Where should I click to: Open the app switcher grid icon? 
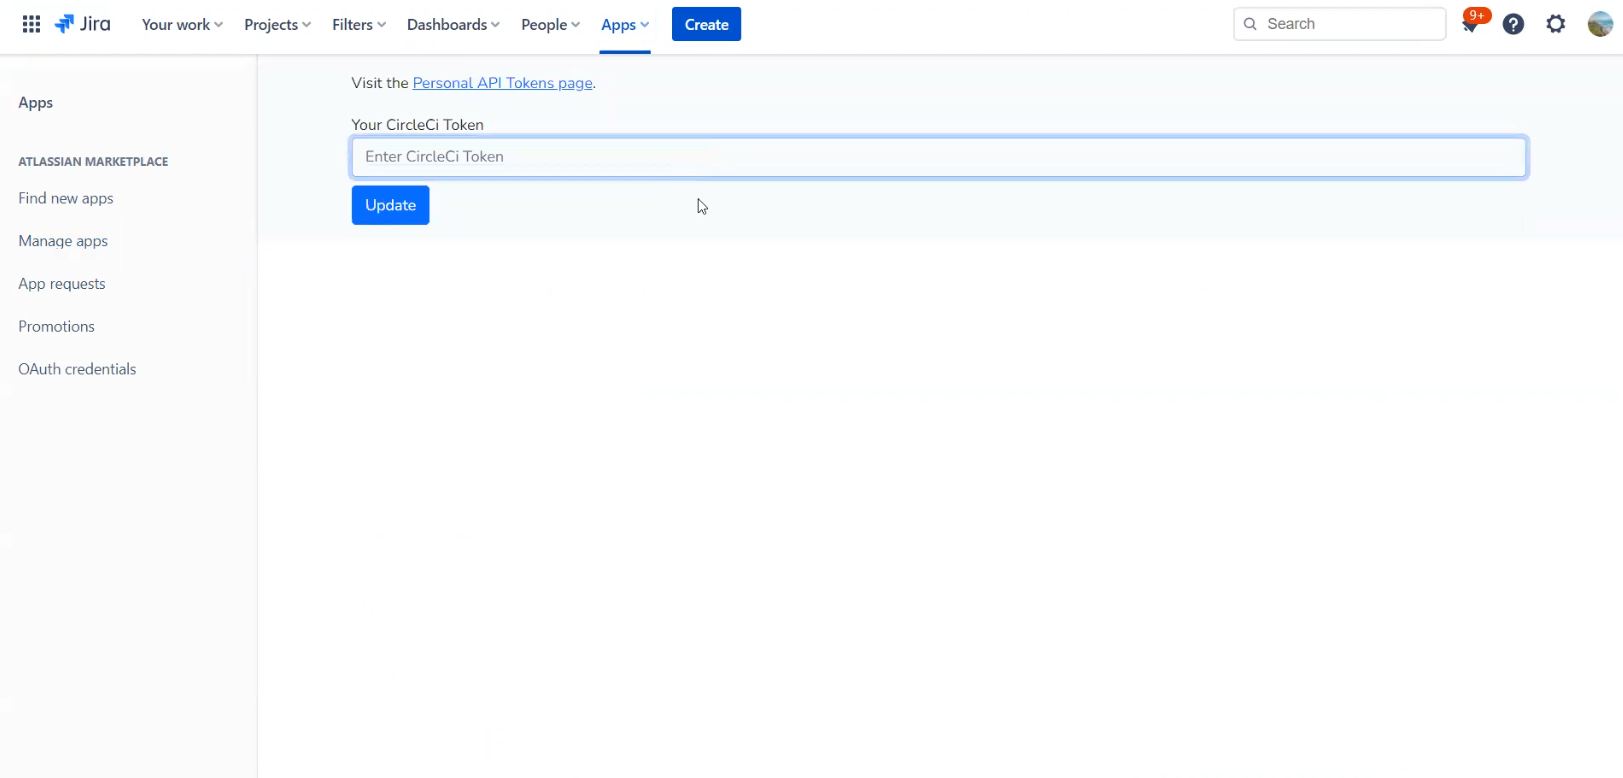[x=31, y=24]
